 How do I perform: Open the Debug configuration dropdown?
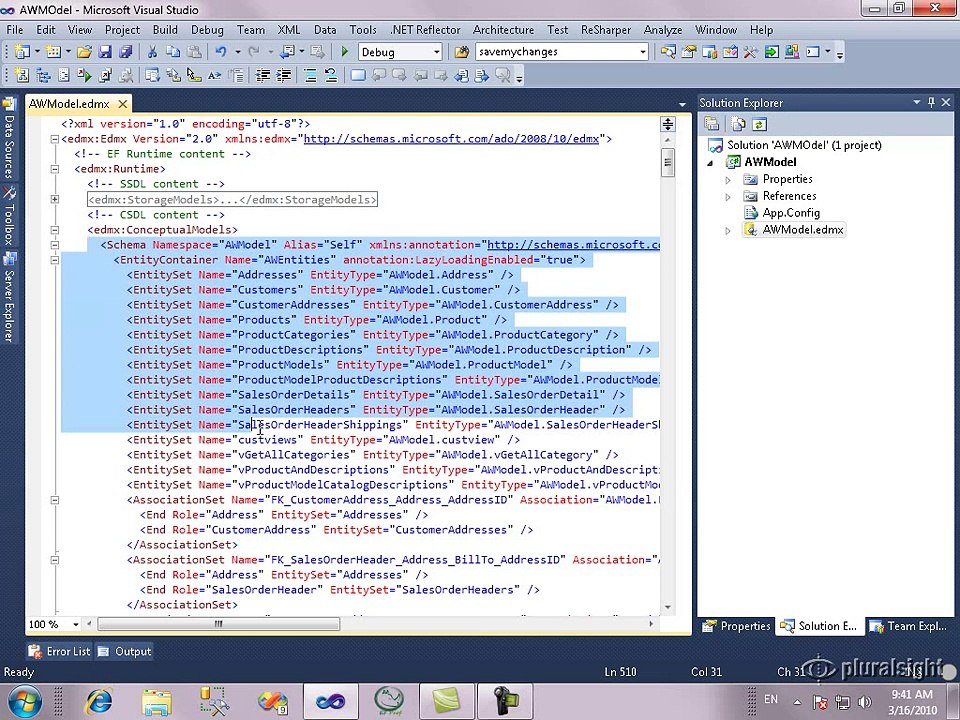click(437, 52)
